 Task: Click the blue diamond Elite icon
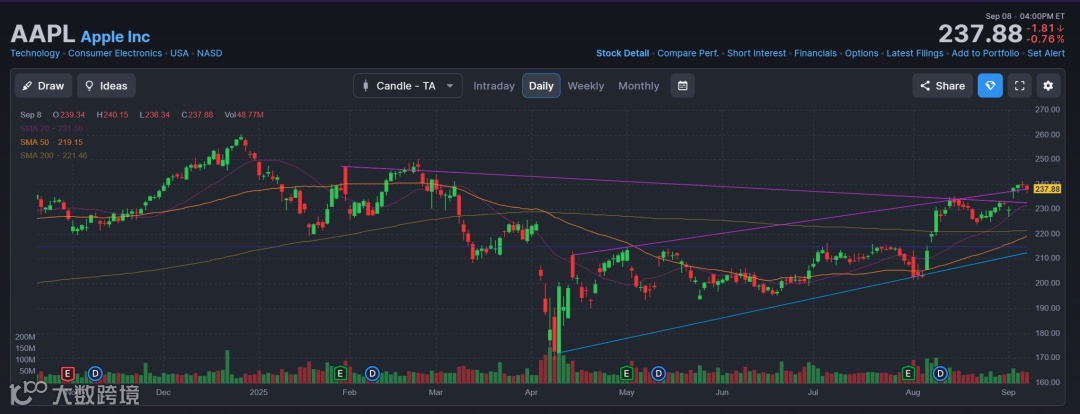pos(990,85)
